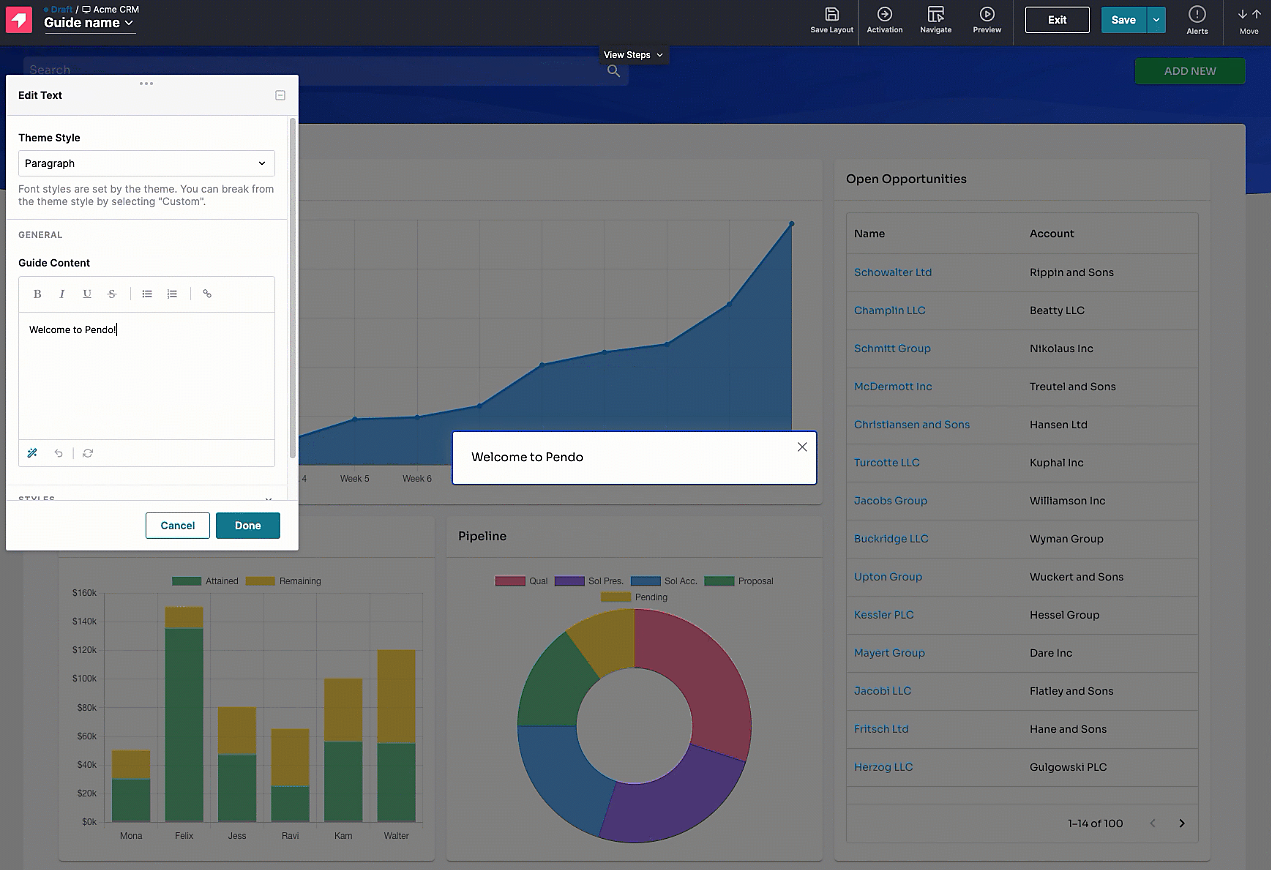
Task: Open the Kessler PLC opportunity
Action: (884, 615)
